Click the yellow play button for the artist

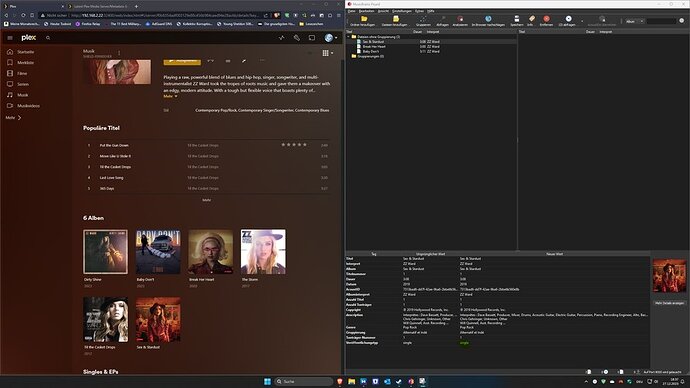182,61
